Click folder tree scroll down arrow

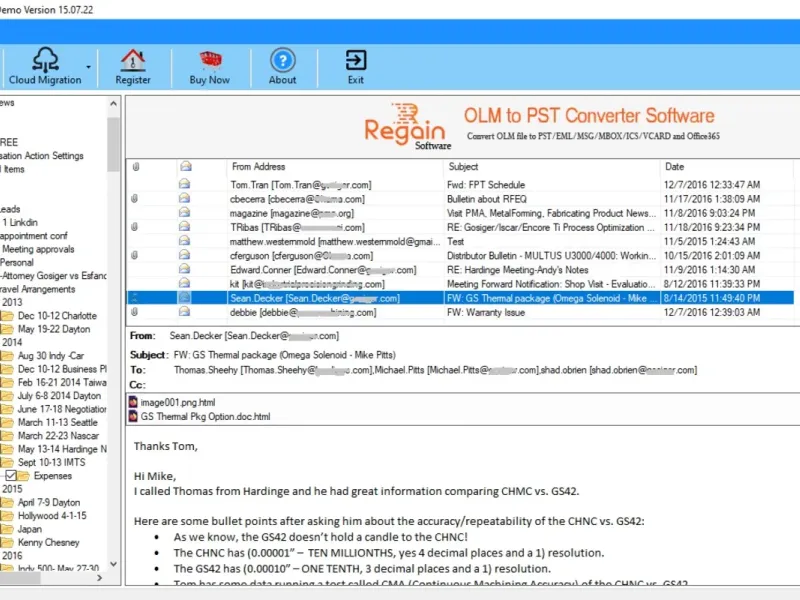113,564
